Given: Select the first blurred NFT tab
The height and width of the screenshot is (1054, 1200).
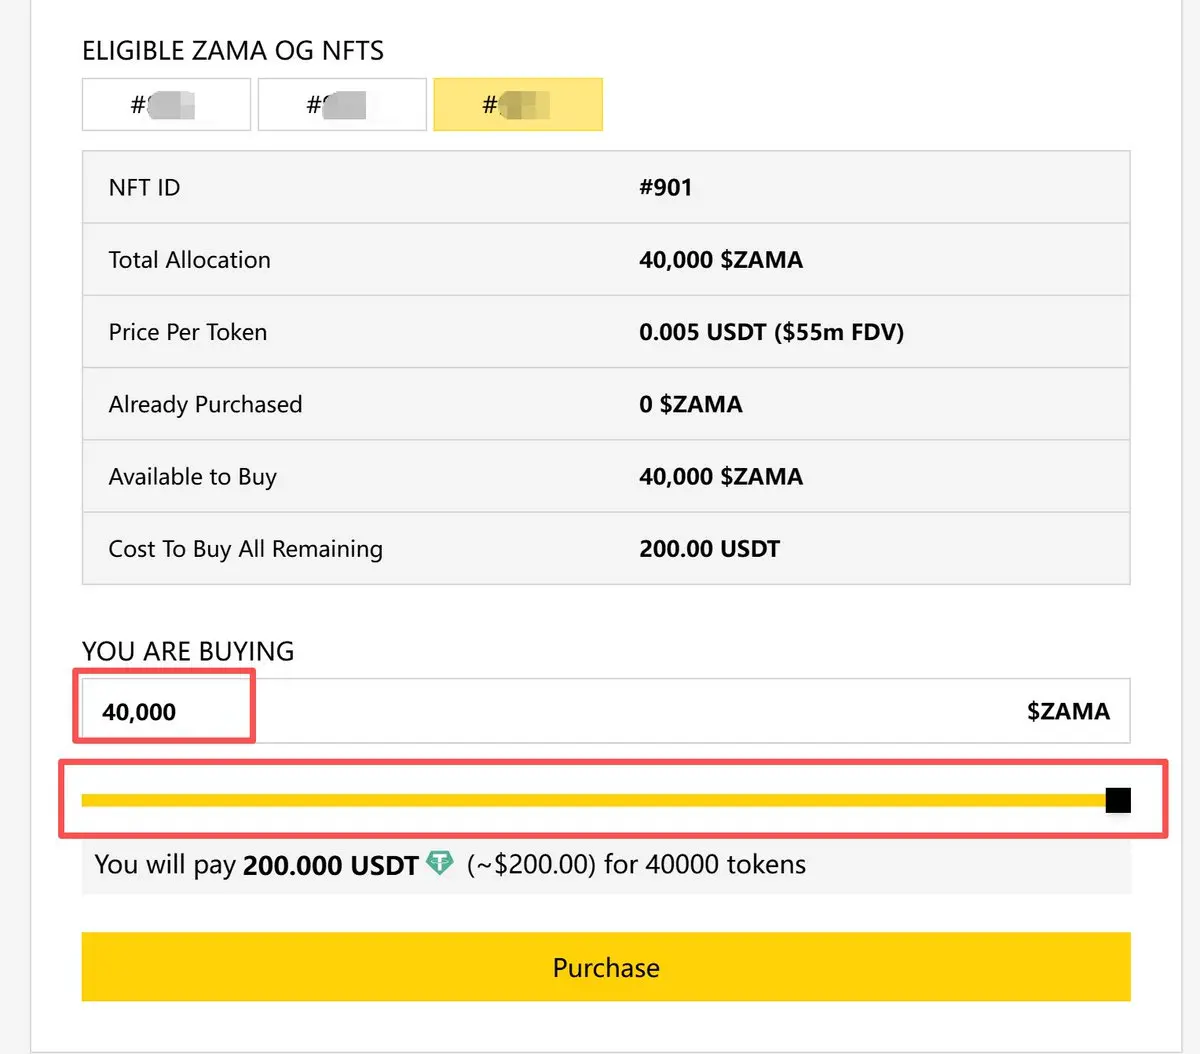Looking at the screenshot, I should [x=166, y=104].
